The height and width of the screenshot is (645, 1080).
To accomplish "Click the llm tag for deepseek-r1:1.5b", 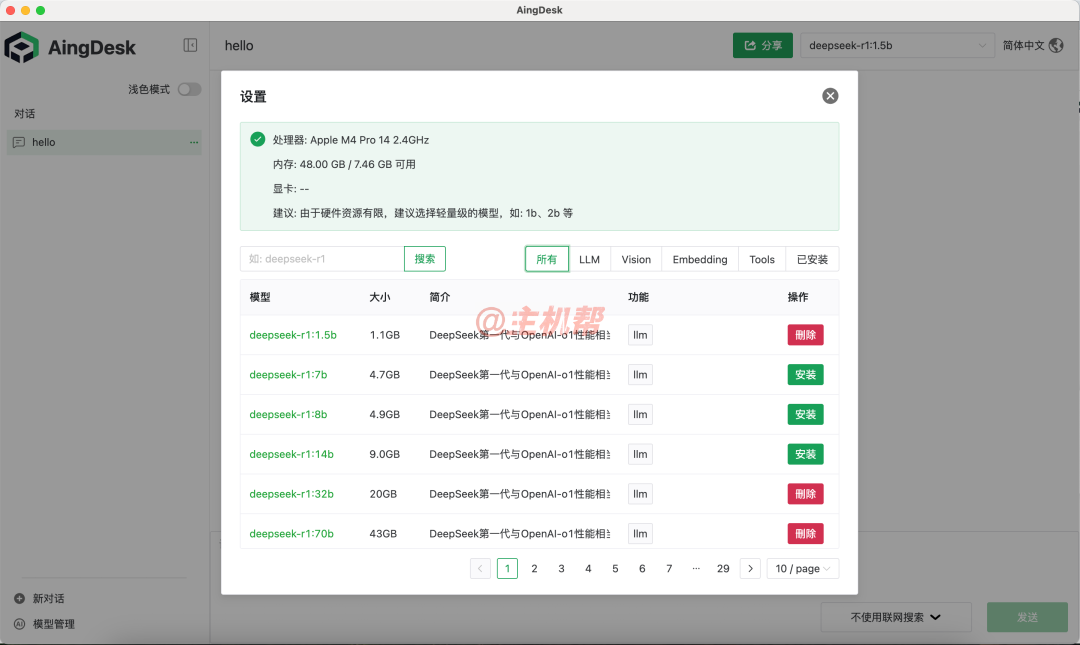I will click(x=640, y=335).
